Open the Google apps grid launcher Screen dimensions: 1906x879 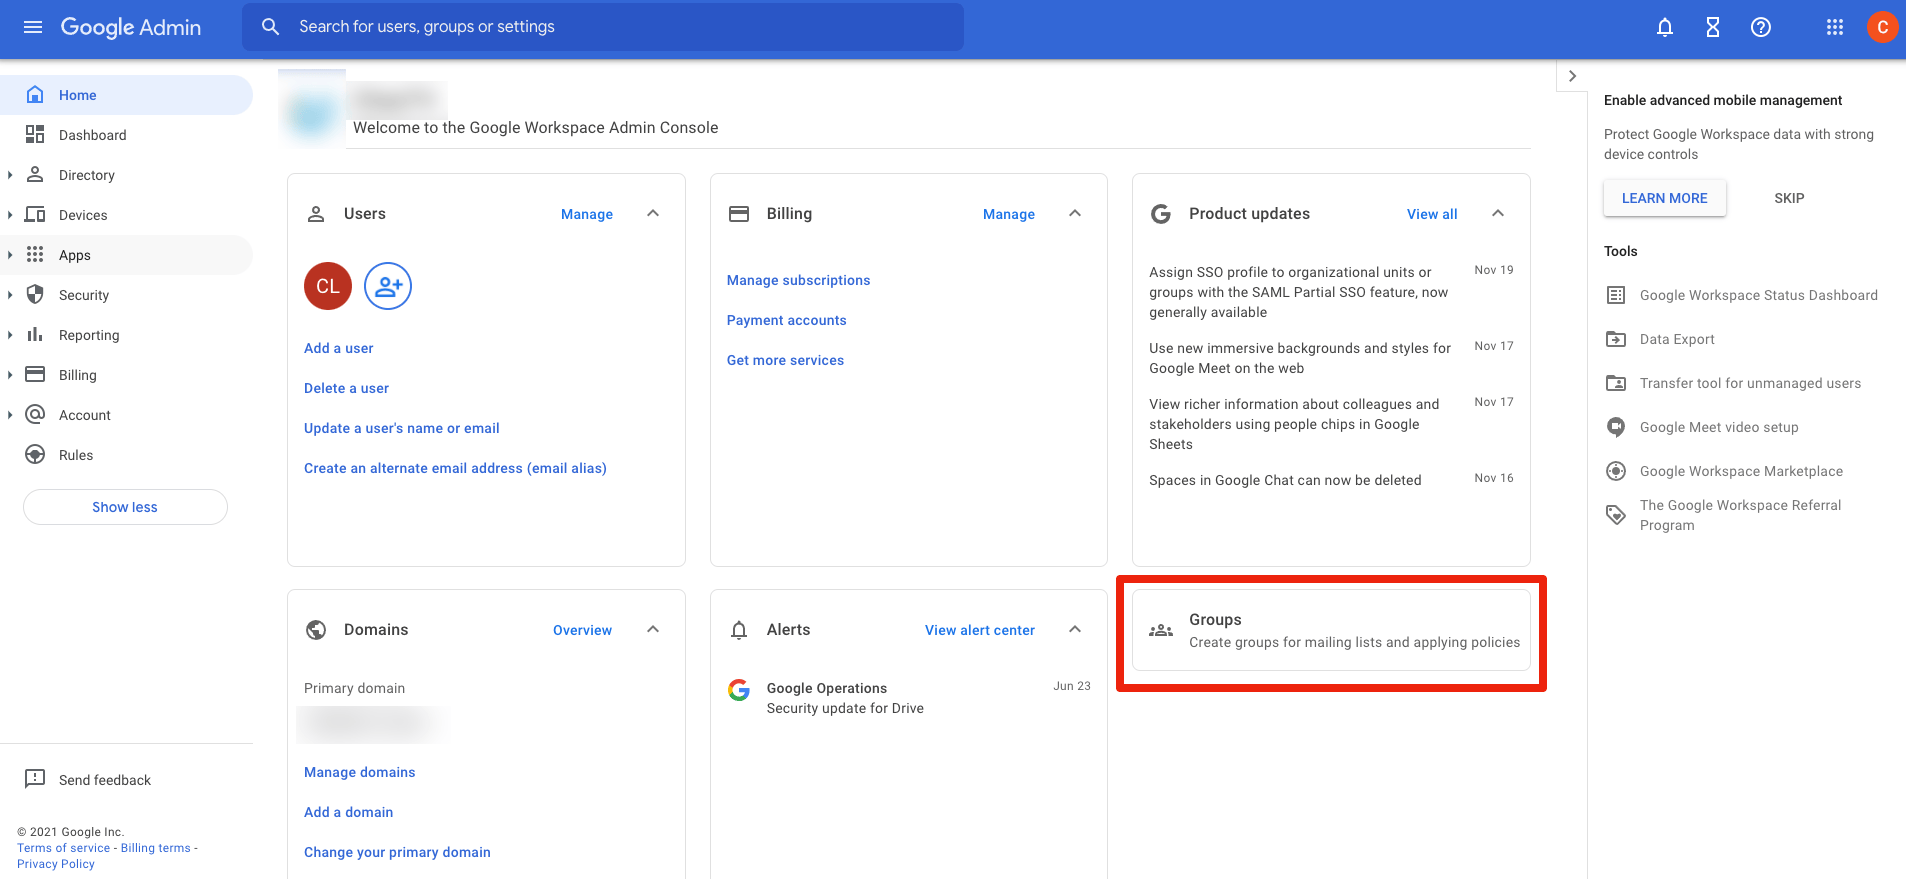pos(1834,27)
